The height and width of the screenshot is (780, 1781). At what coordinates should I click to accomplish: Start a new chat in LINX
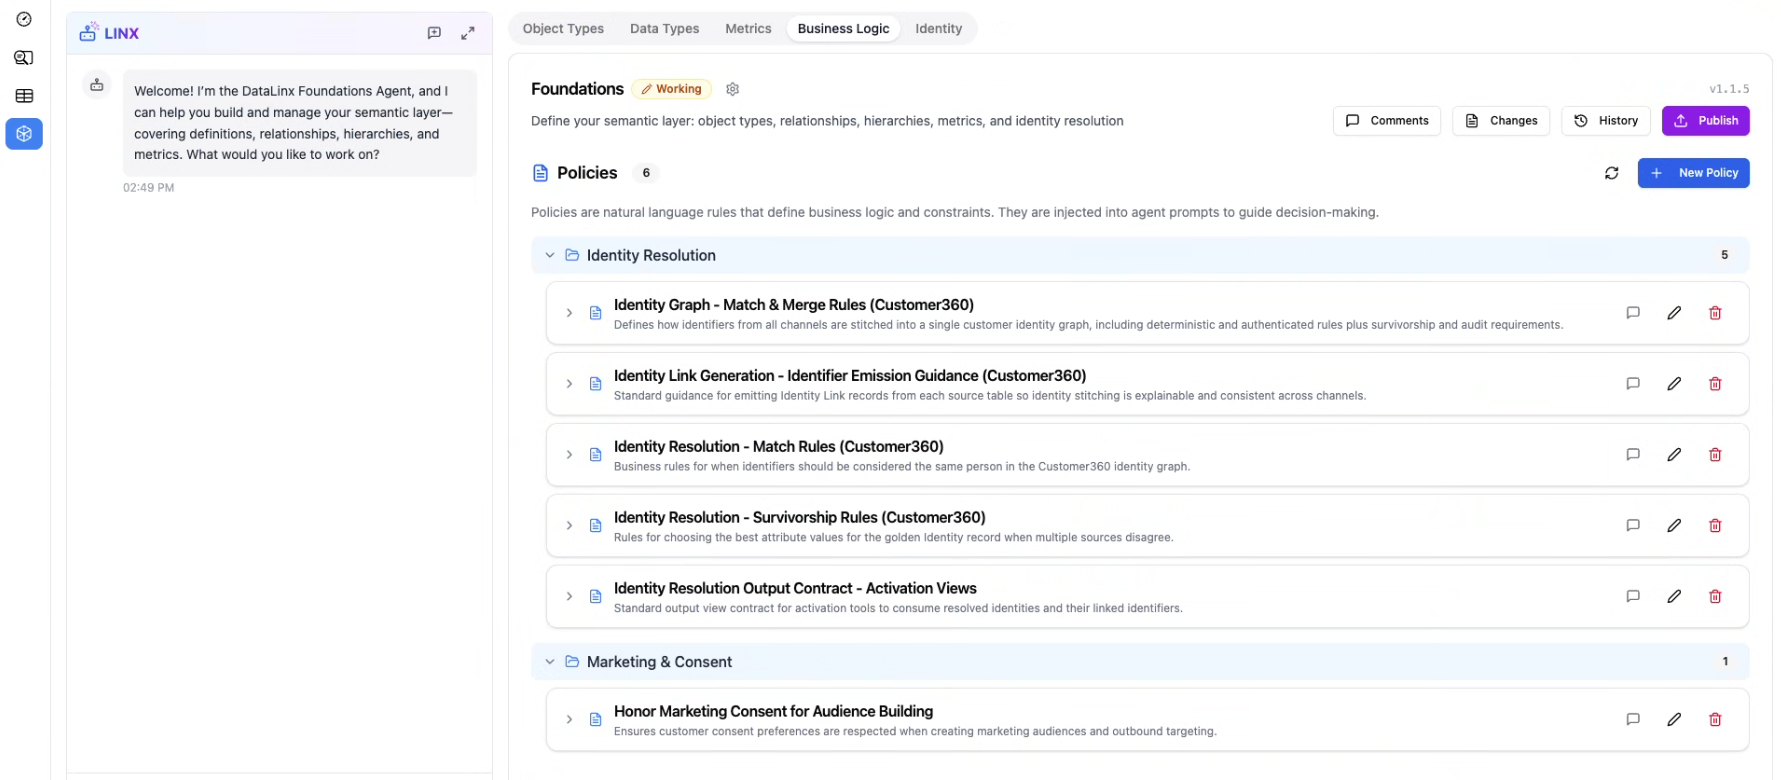point(434,33)
